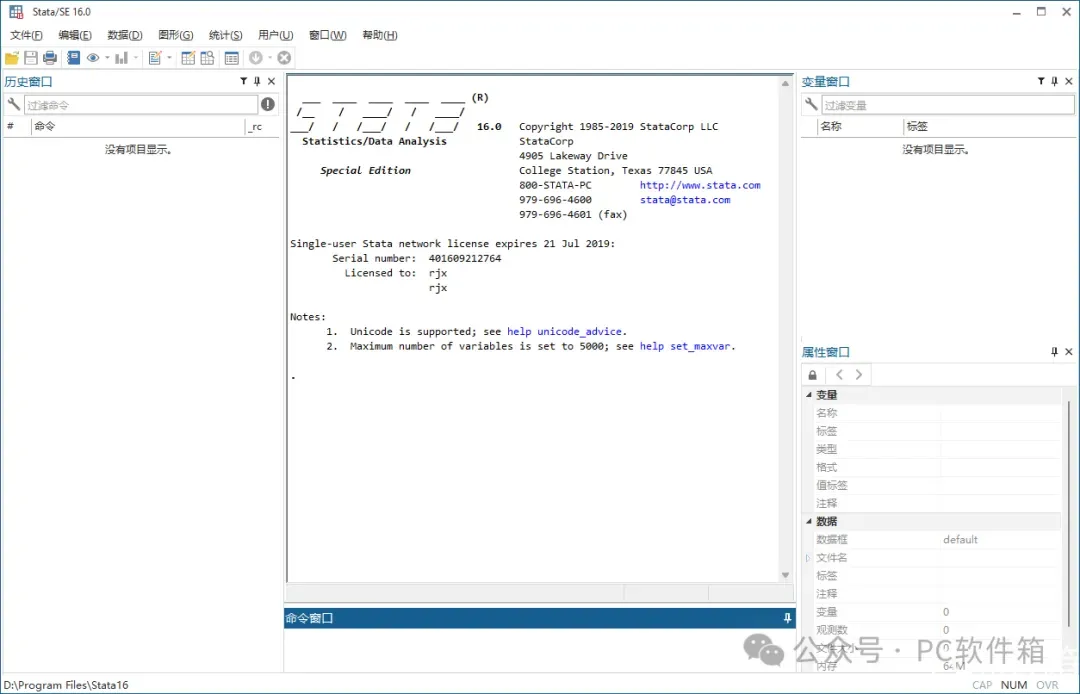Open dropdown arrow beside Graph icon
This screenshot has height=694, width=1080.
136,58
